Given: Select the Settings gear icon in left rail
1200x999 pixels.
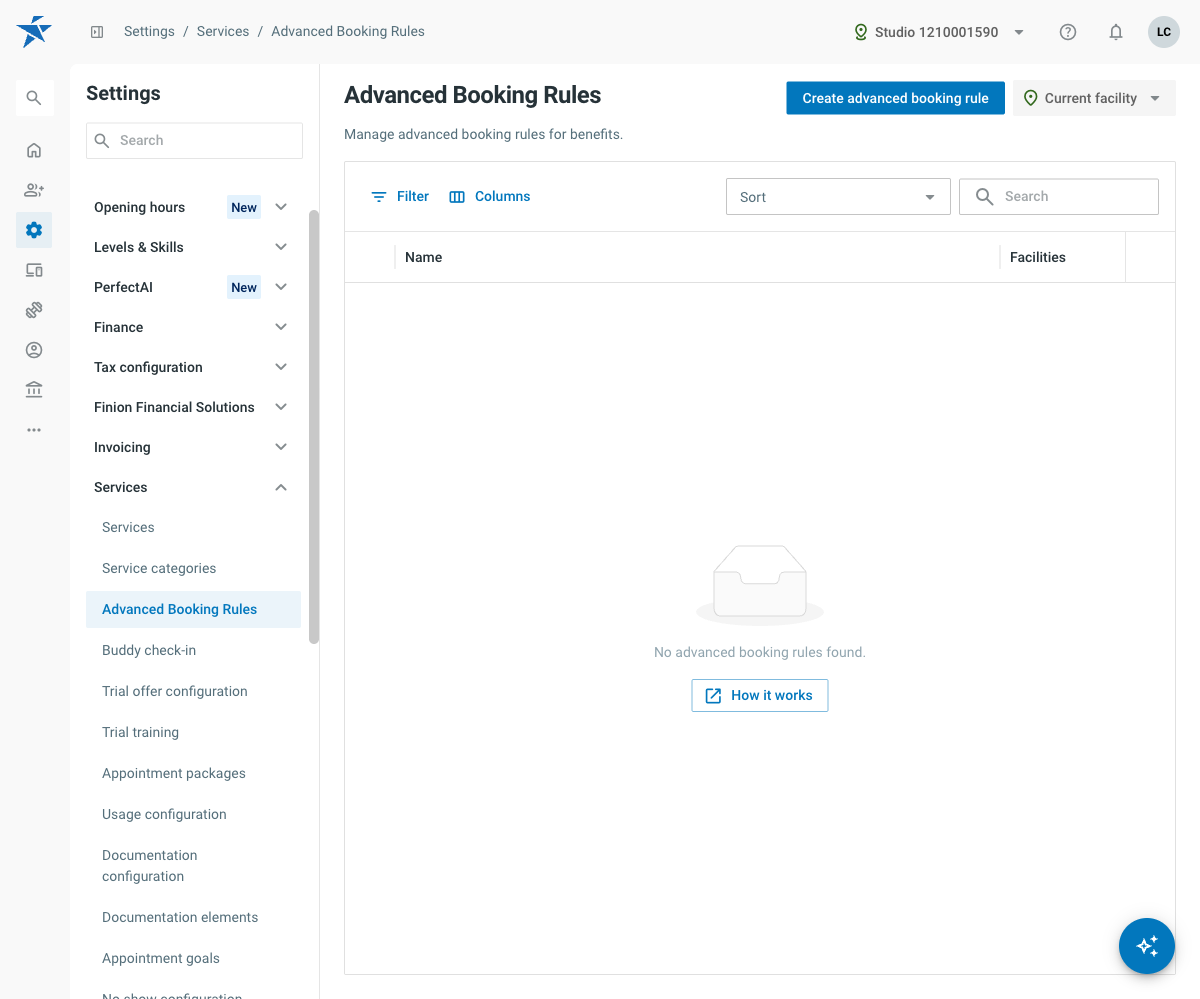Looking at the screenshot, I should pos(34,230).
